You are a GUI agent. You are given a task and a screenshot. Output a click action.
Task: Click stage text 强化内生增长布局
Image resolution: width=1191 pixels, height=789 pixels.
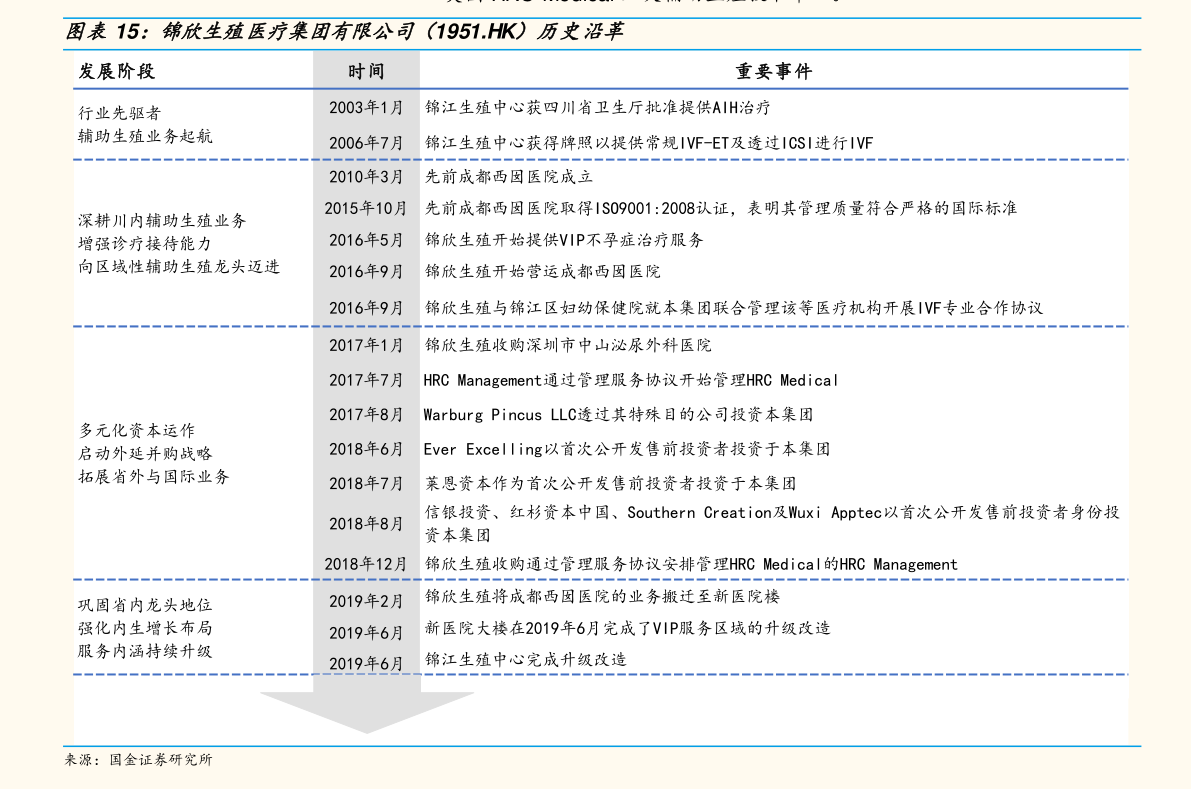click(x=145, y=628)
